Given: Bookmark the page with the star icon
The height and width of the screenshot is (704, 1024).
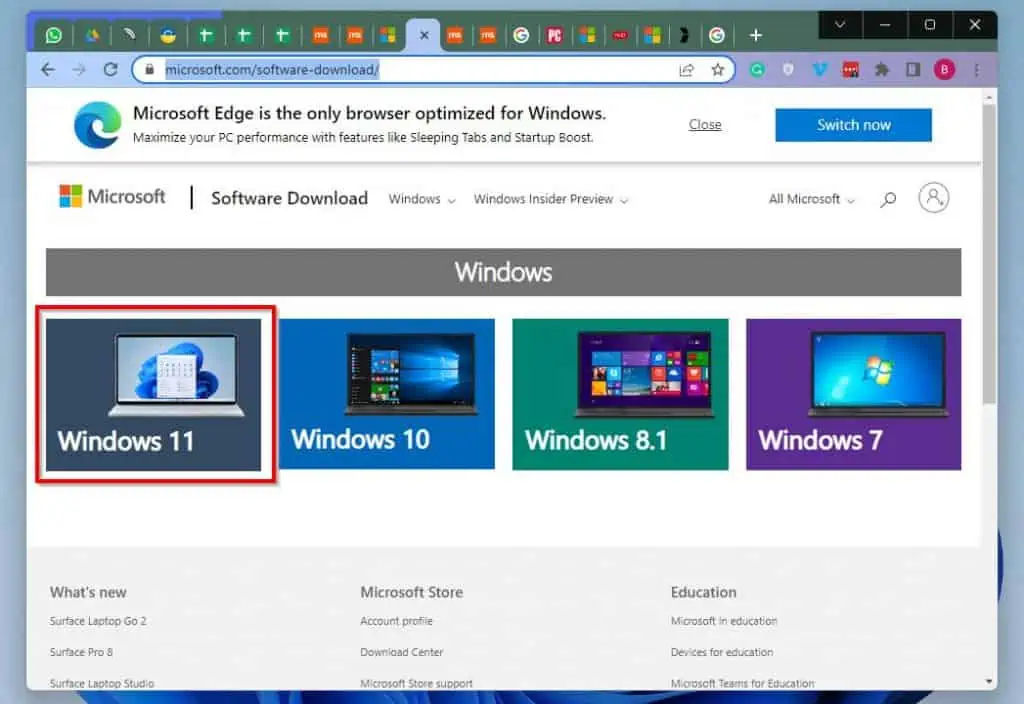Looking at the screenshot, I should tap(718, 69).
